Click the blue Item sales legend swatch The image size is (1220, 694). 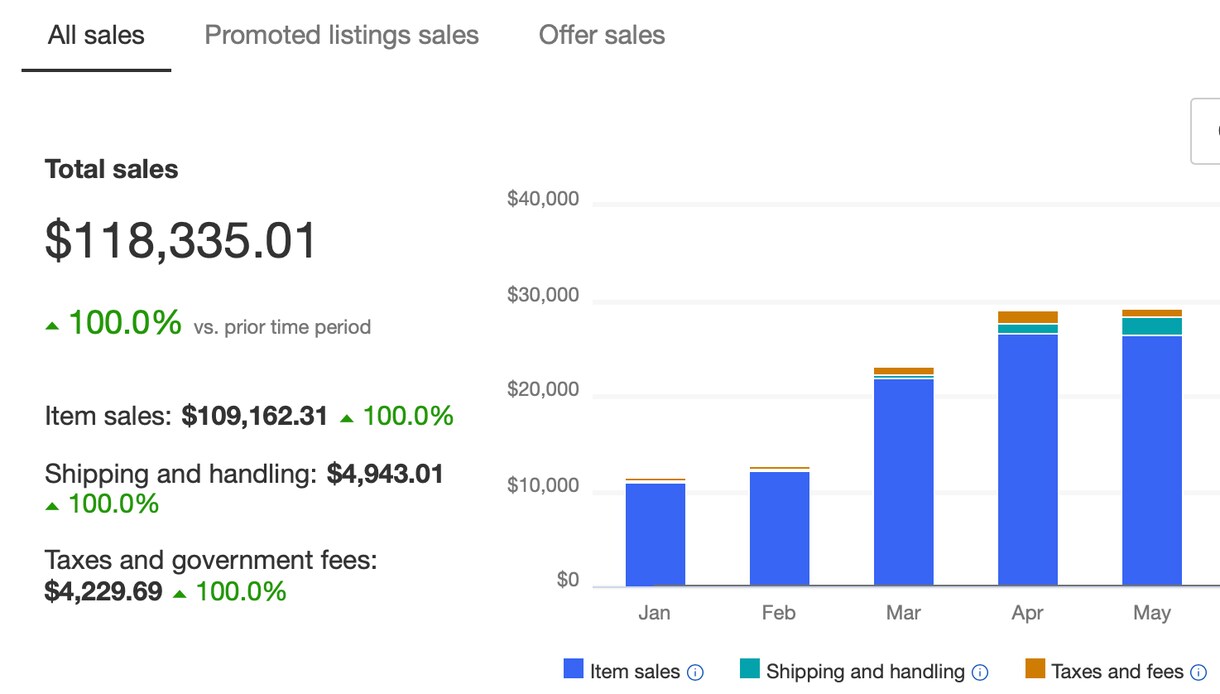coord(574,670)
